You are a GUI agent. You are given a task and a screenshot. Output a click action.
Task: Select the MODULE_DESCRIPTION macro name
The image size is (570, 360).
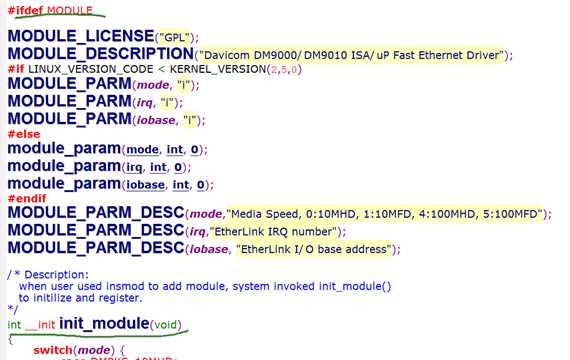(101, 53)
